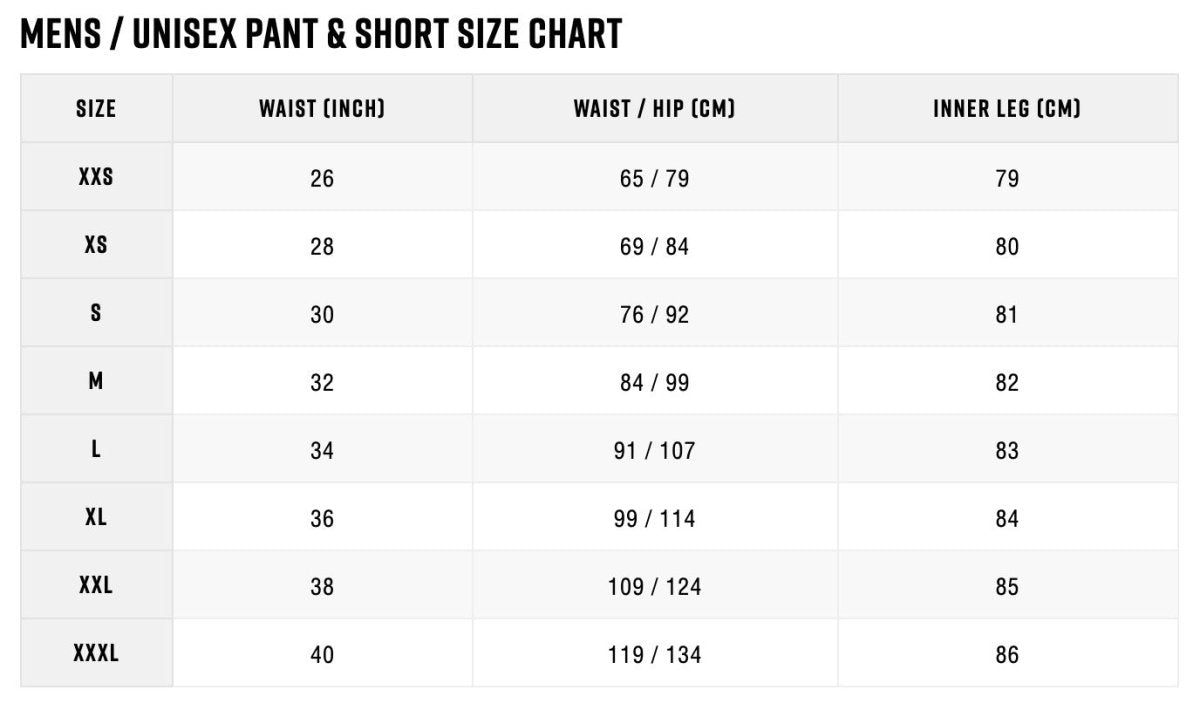Select the XXS size row label
The width and height of the screenshot is (1200, 717).
[96, 177]
